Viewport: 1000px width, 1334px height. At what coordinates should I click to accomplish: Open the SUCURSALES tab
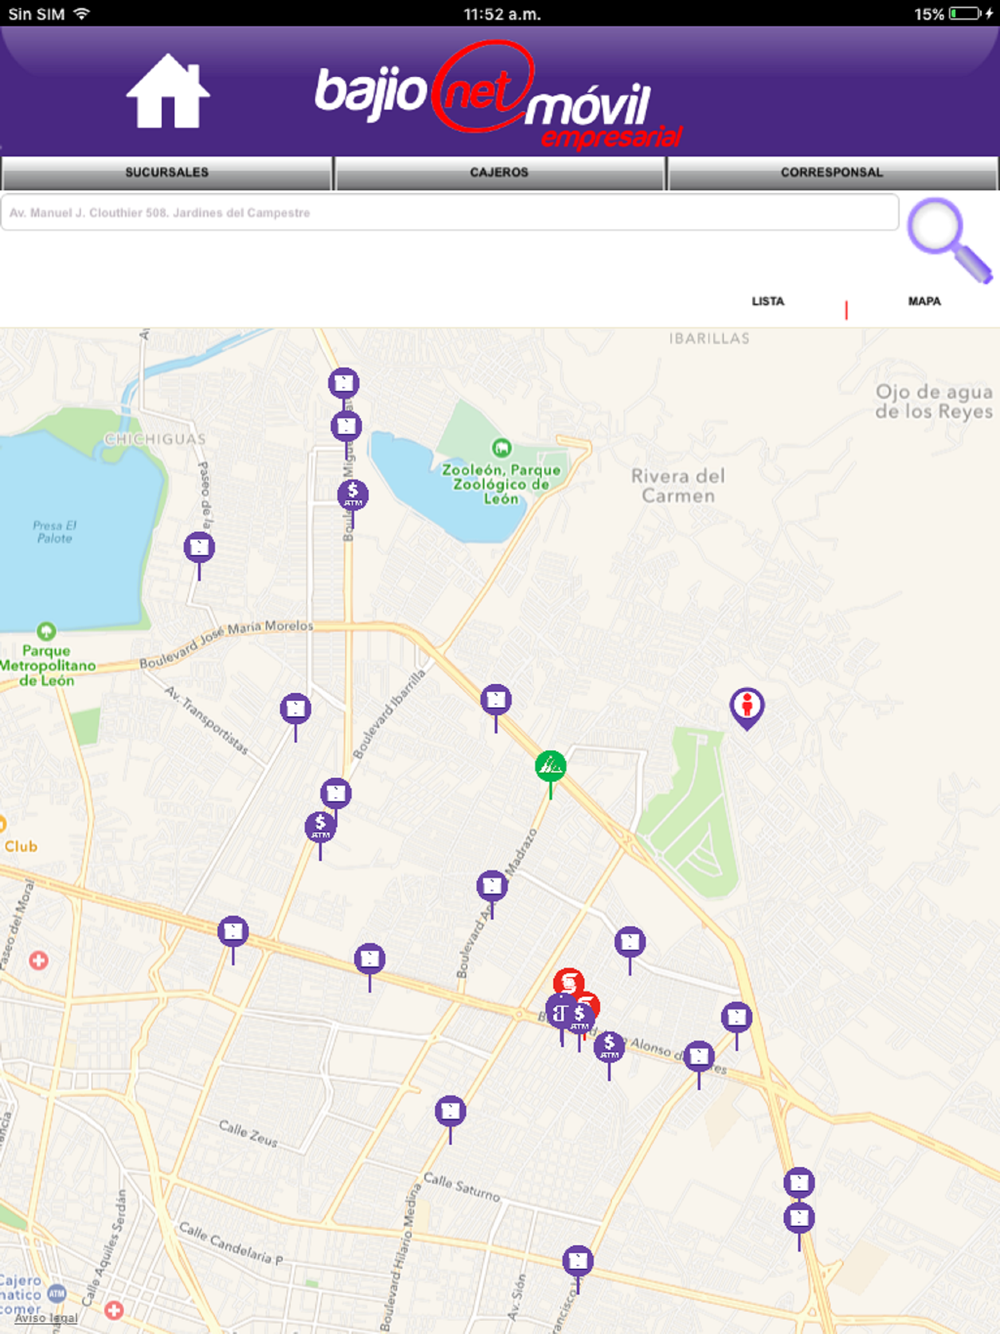(167, 172)
